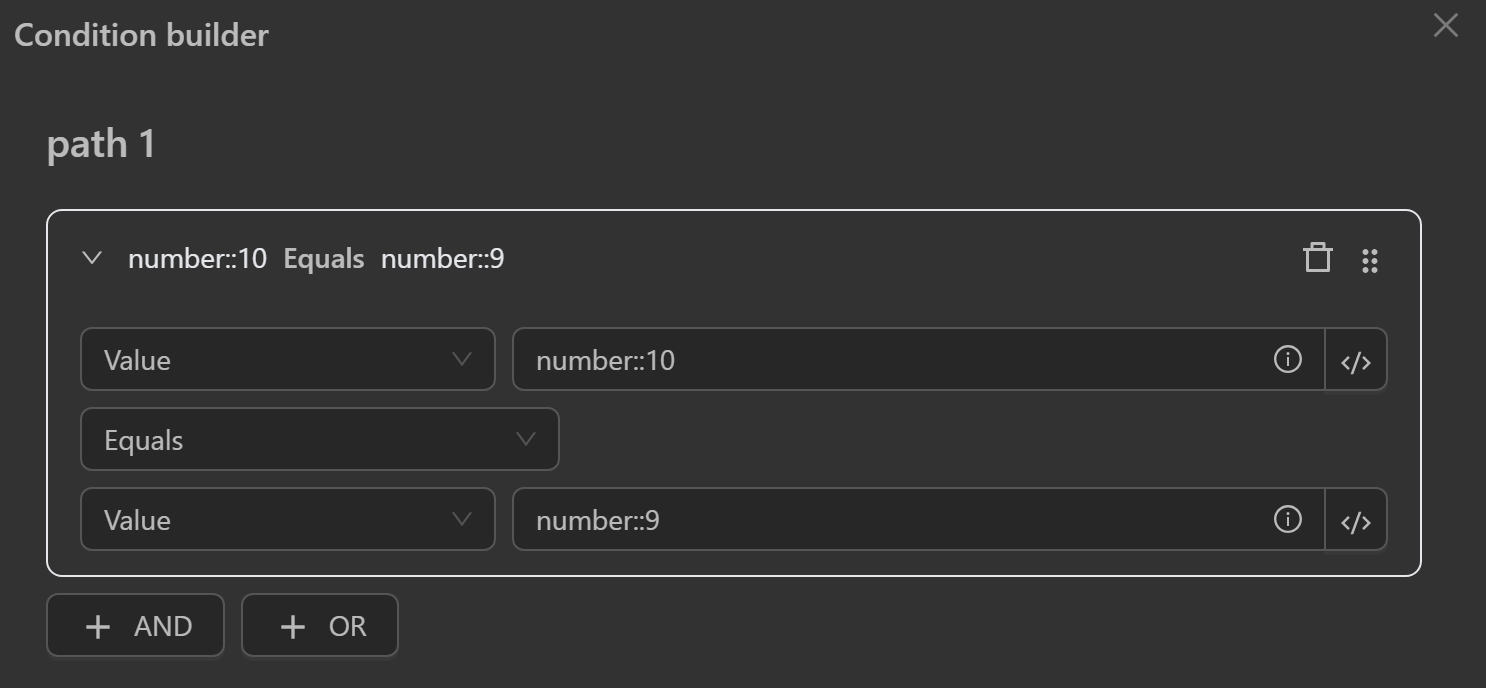The height and width of the screenshot is (688, 1486).
Task: Select the path 1 heading
Action: pyautogui.click(x=100, y=144)
